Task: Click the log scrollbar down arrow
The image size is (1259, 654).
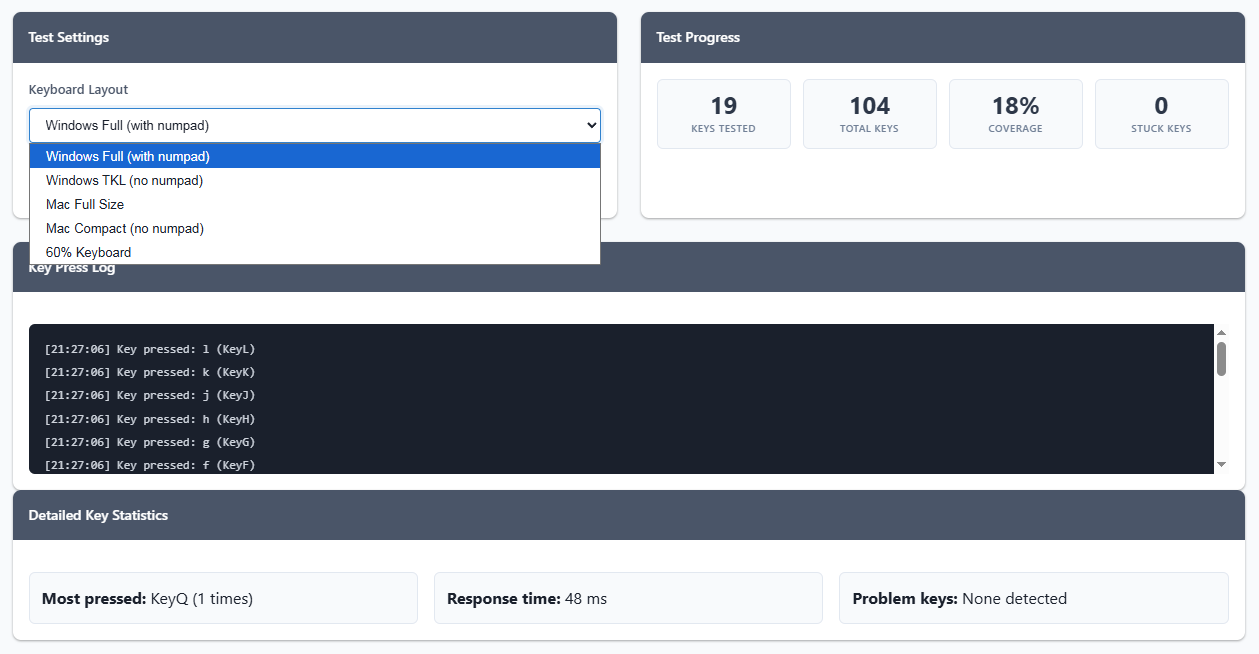Action: tap(1221, 464)
